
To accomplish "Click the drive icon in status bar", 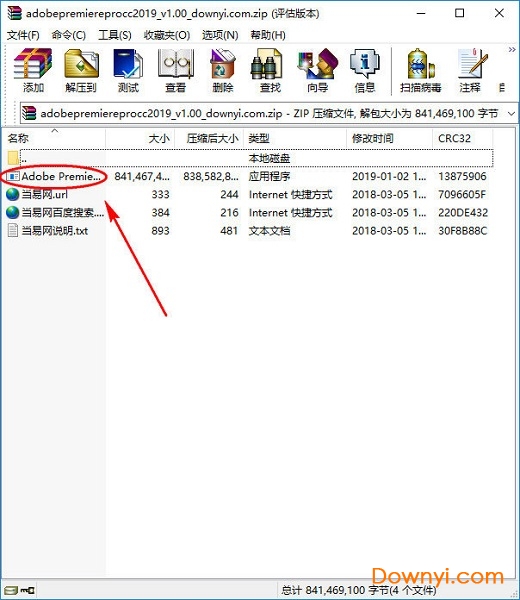I will (11, 590).
